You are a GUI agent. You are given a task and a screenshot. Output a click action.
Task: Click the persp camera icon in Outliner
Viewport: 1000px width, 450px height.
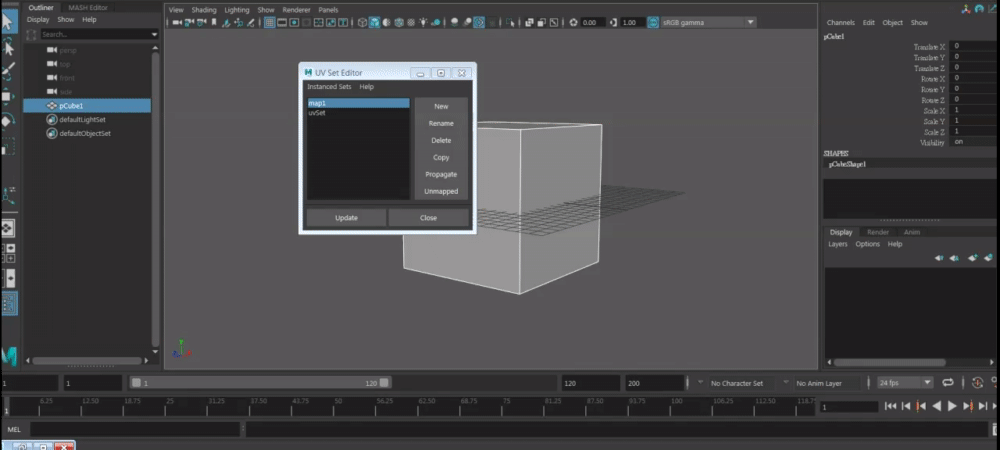click(x=52, y=50)
